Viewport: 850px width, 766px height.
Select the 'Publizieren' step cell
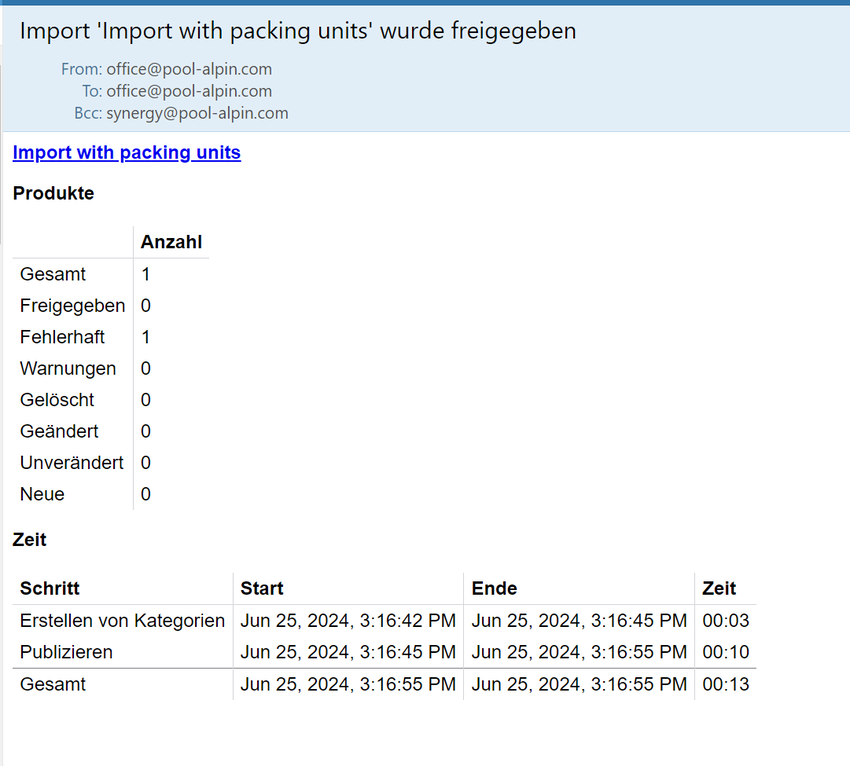point(66,652)
